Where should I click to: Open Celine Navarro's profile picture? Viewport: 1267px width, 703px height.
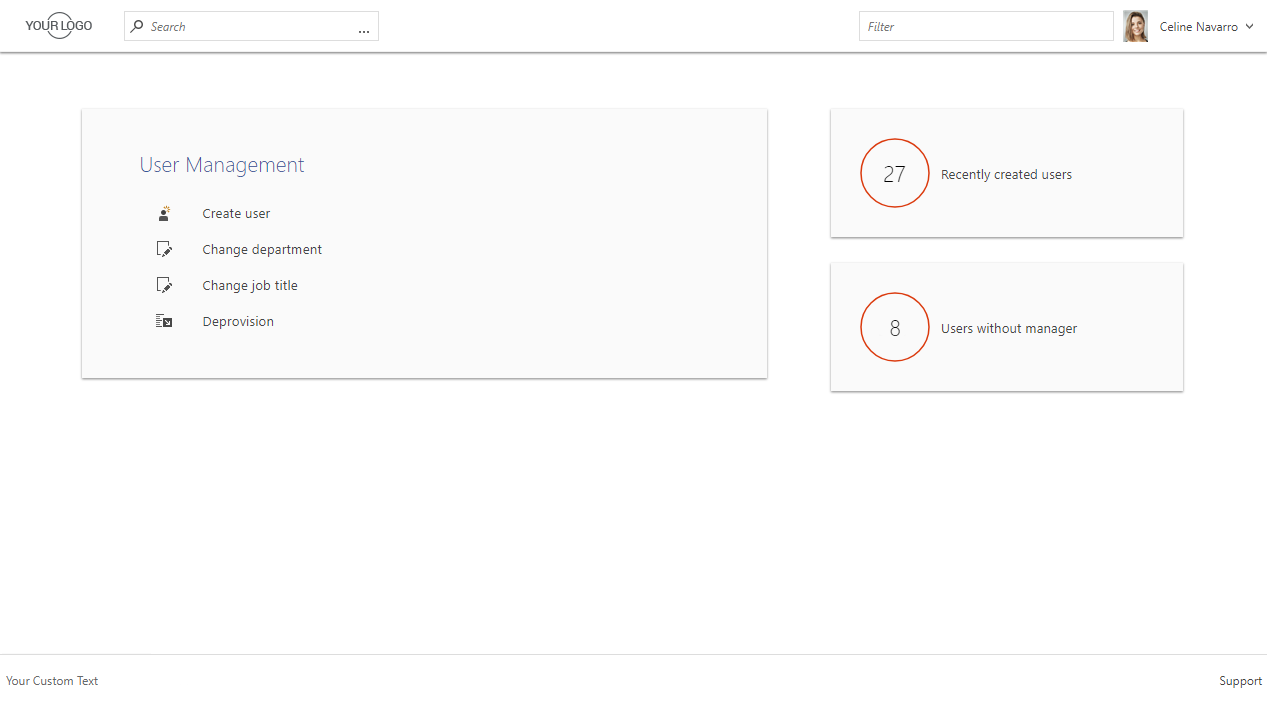(1135, 26)
